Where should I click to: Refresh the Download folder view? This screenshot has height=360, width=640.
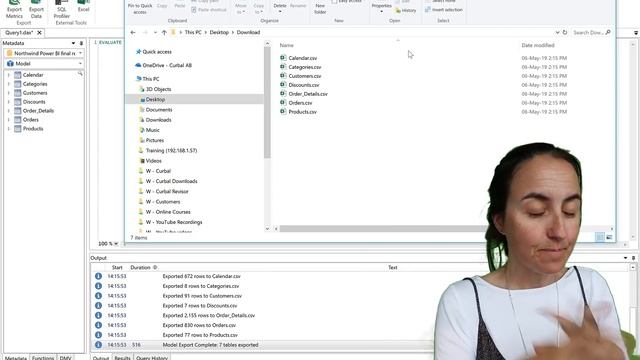[x=565, y=32]
